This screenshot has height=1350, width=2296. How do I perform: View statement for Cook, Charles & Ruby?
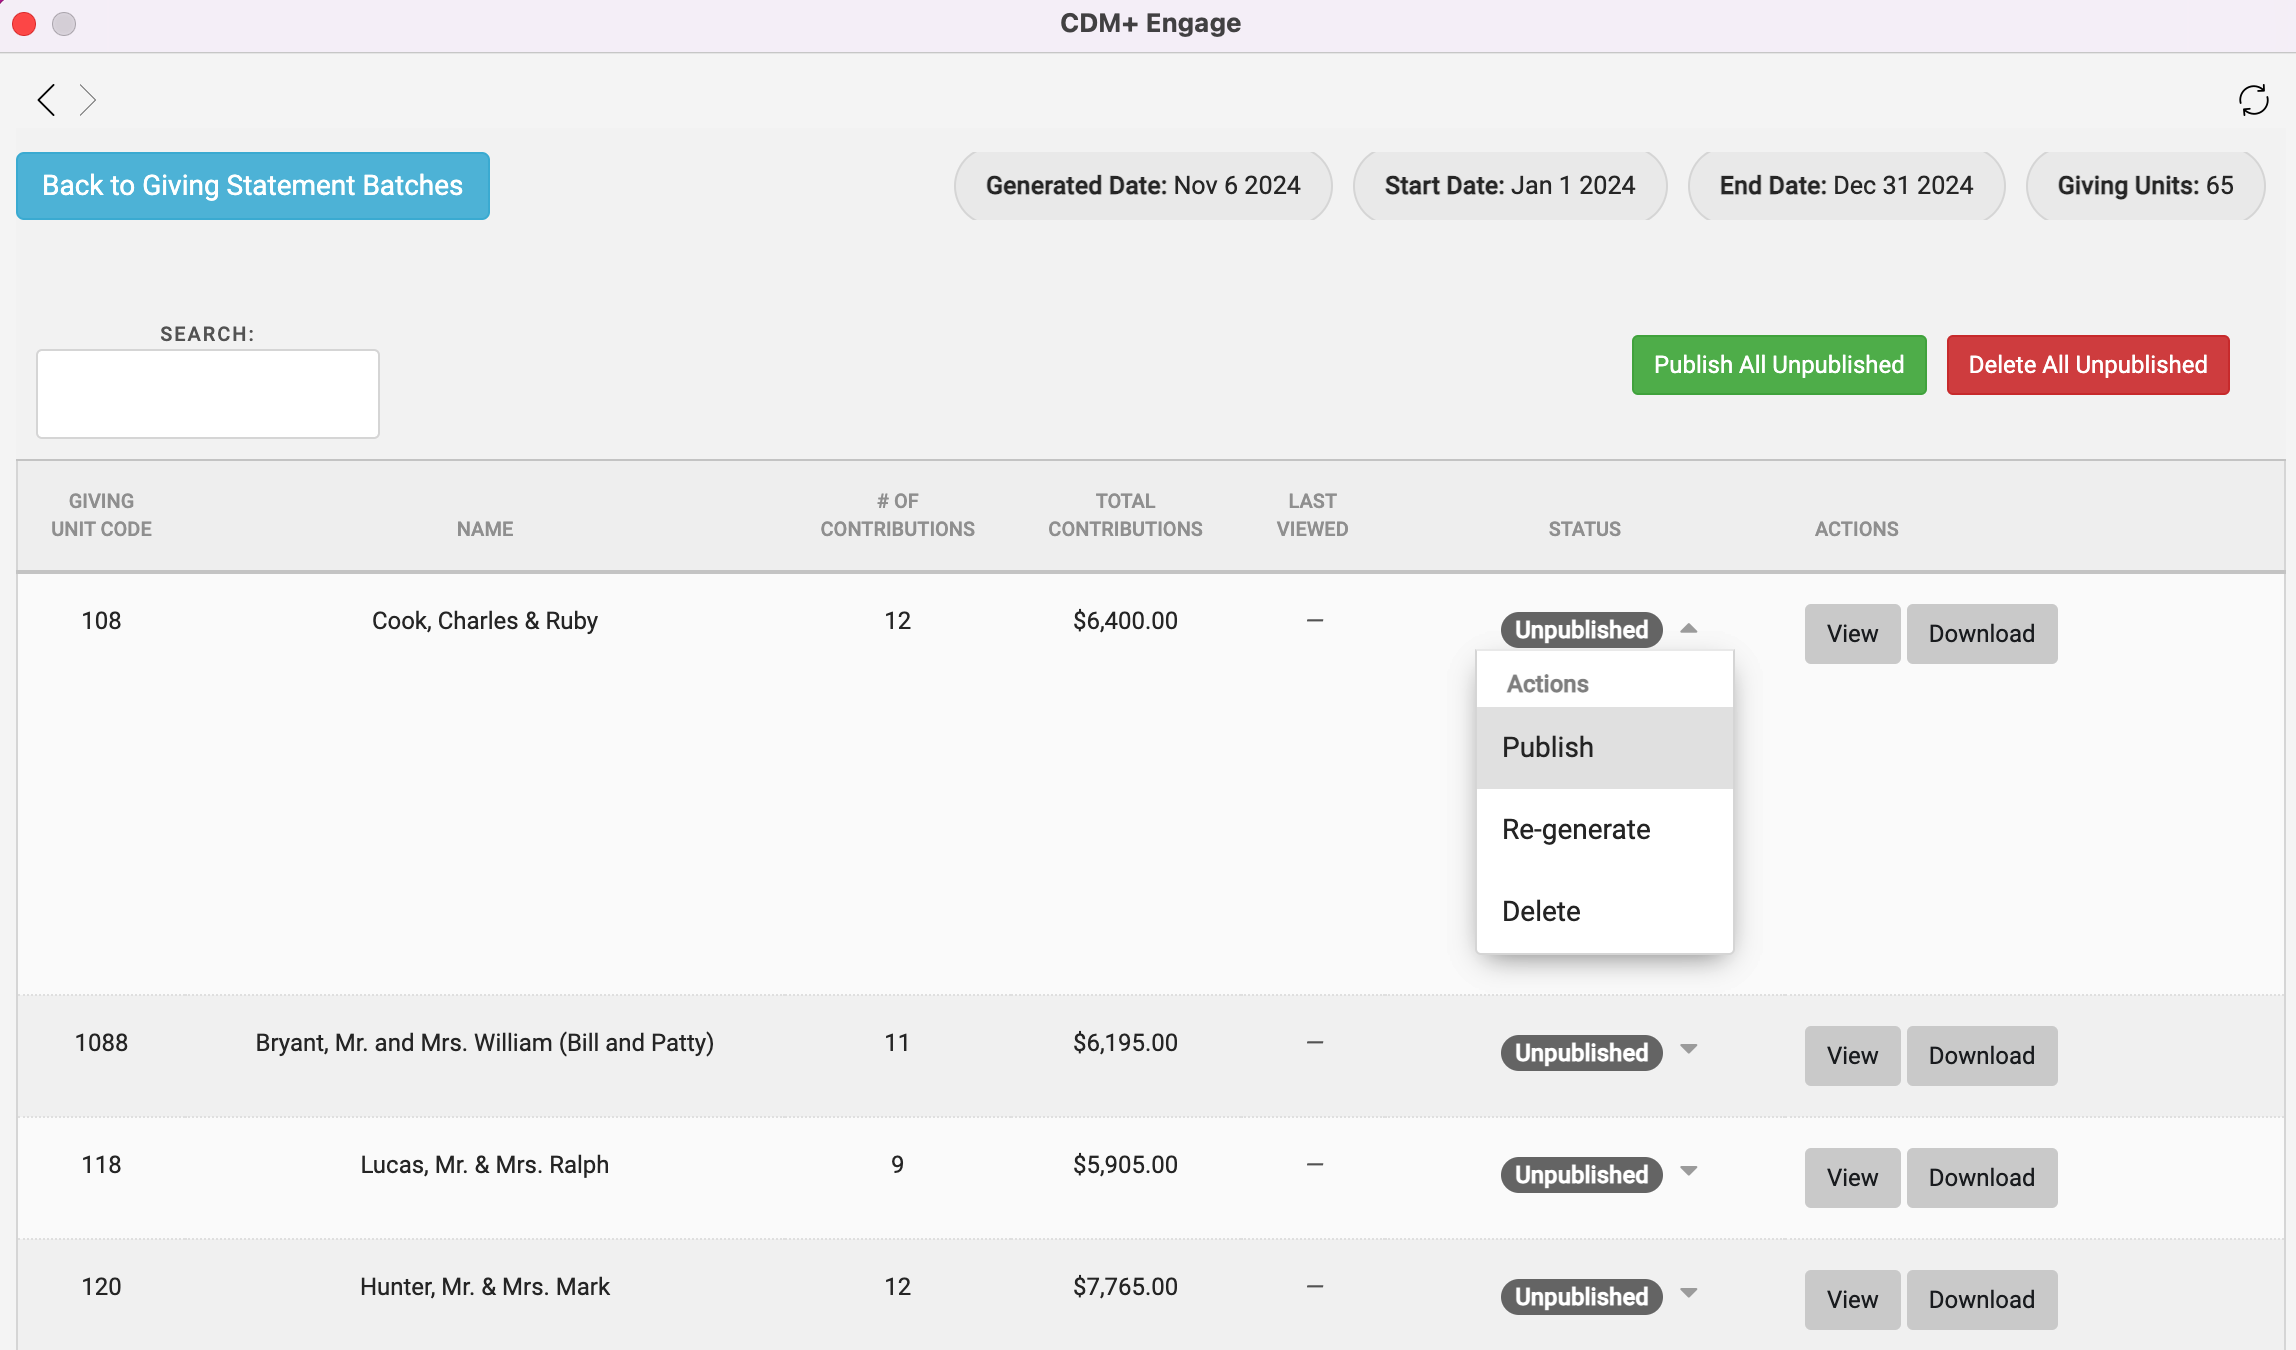point(1851,634)
